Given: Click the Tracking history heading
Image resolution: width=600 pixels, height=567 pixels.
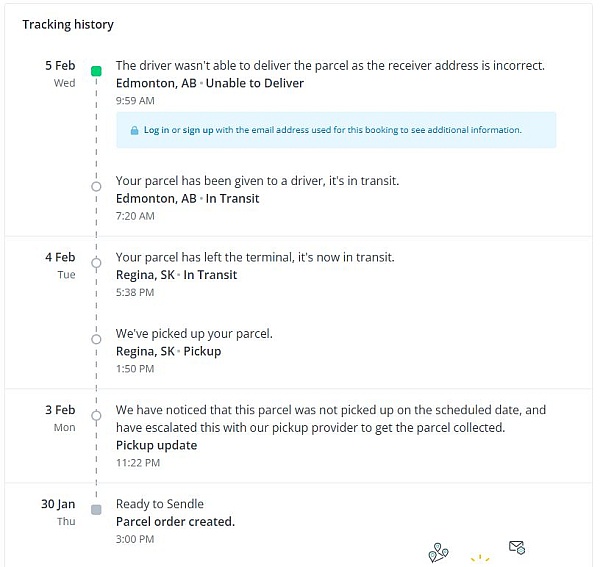Looking at the screenshot, I should point(68,25).
